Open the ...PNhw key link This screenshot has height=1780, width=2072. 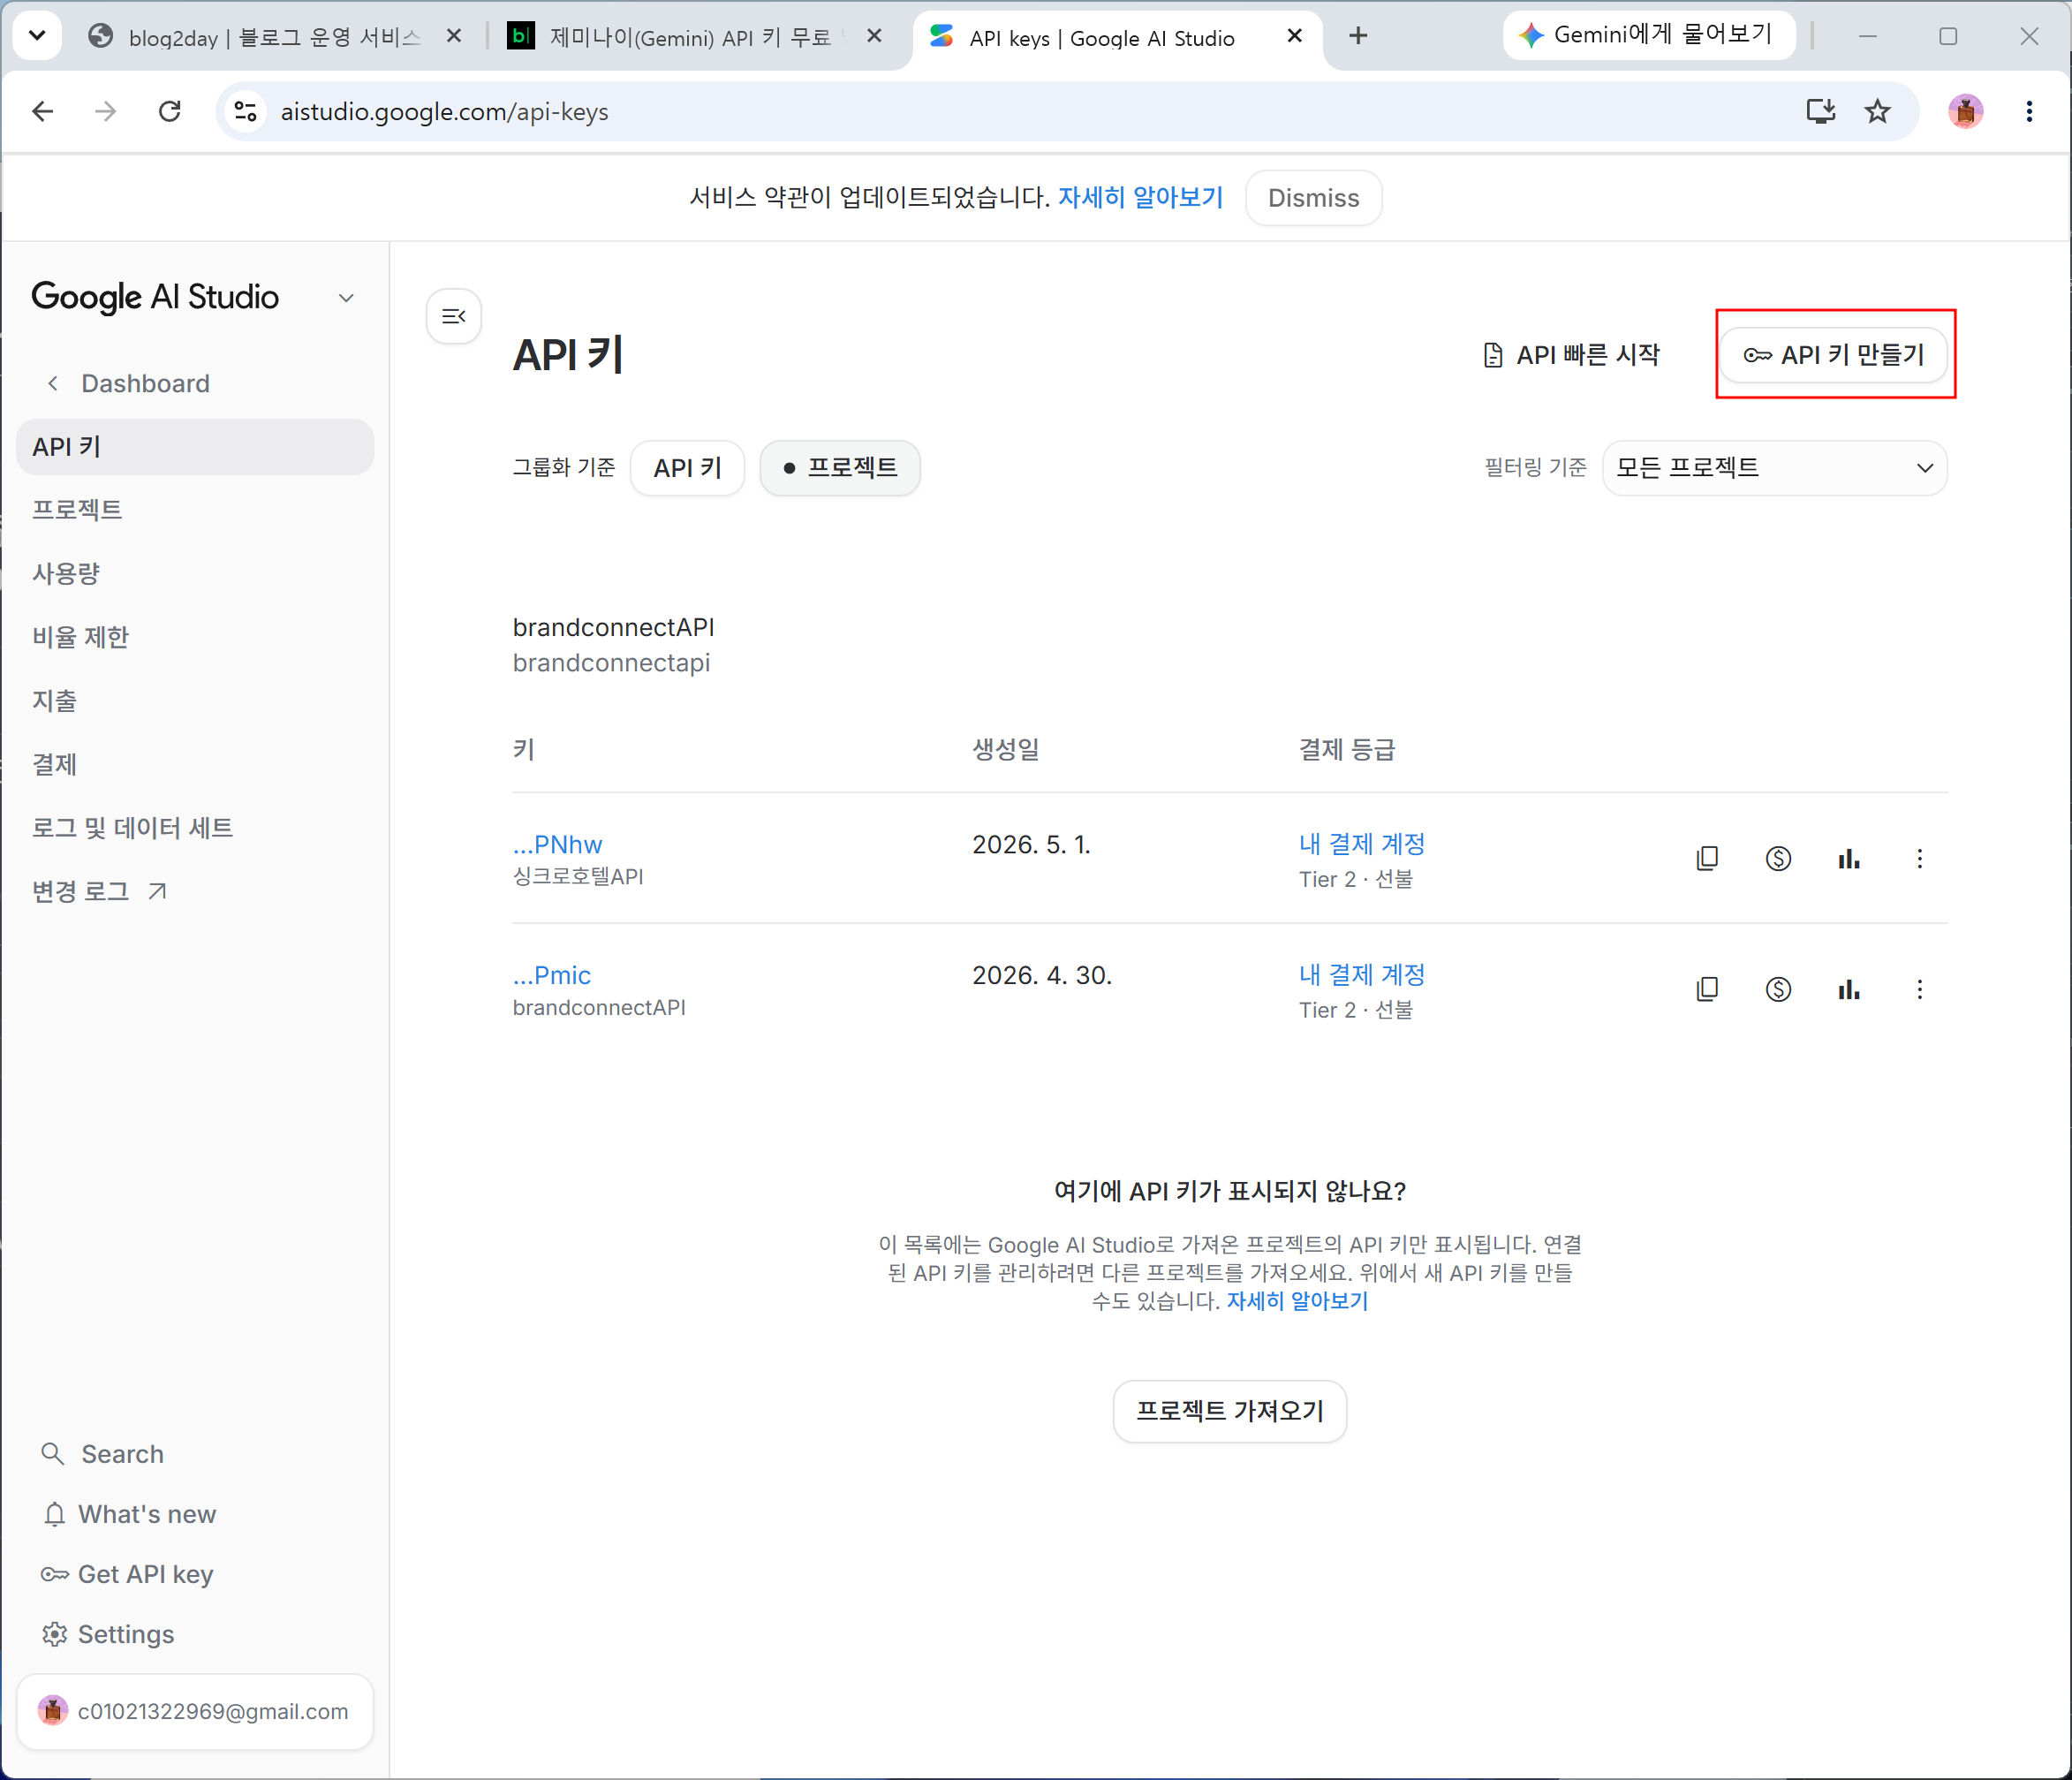557,844
